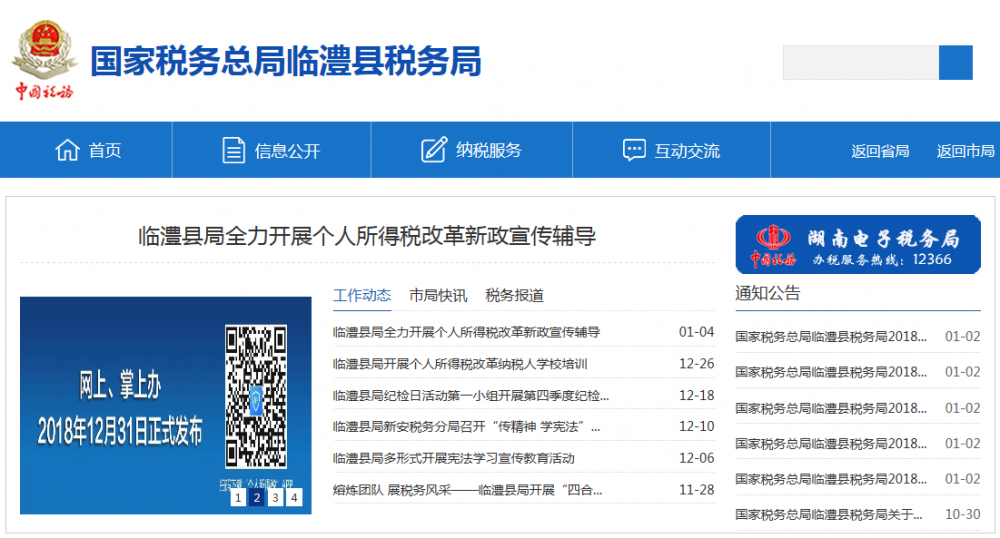Switch to the 税务报道 tab
Image resolution: width=1000 pixels, height=538 pixels.
514,295
